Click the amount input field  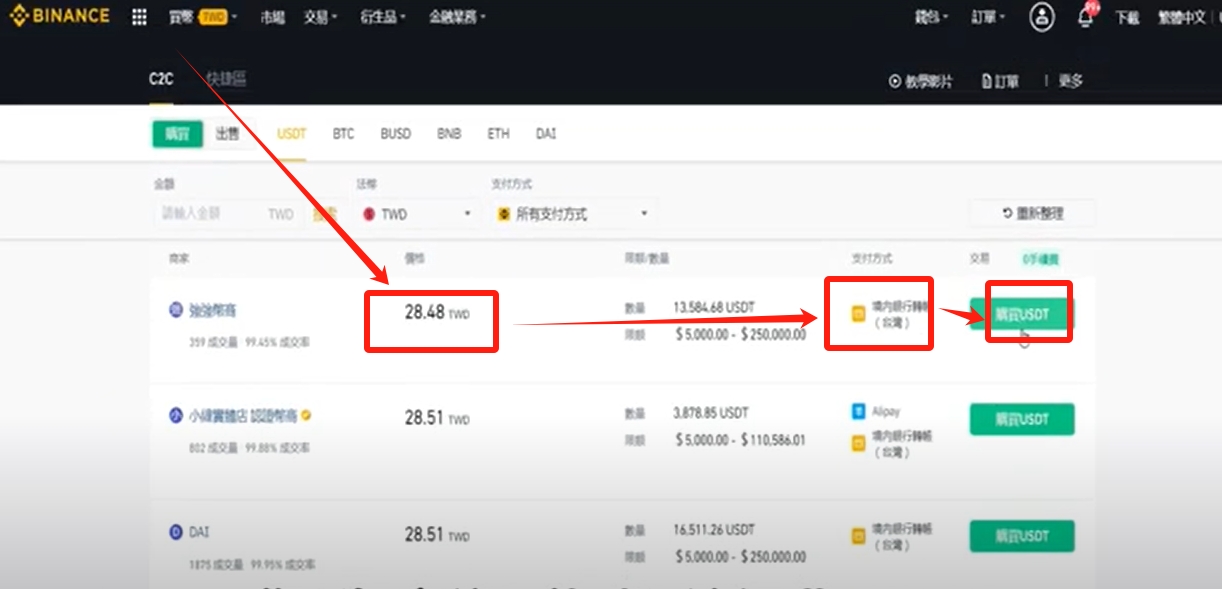[210, 214]
